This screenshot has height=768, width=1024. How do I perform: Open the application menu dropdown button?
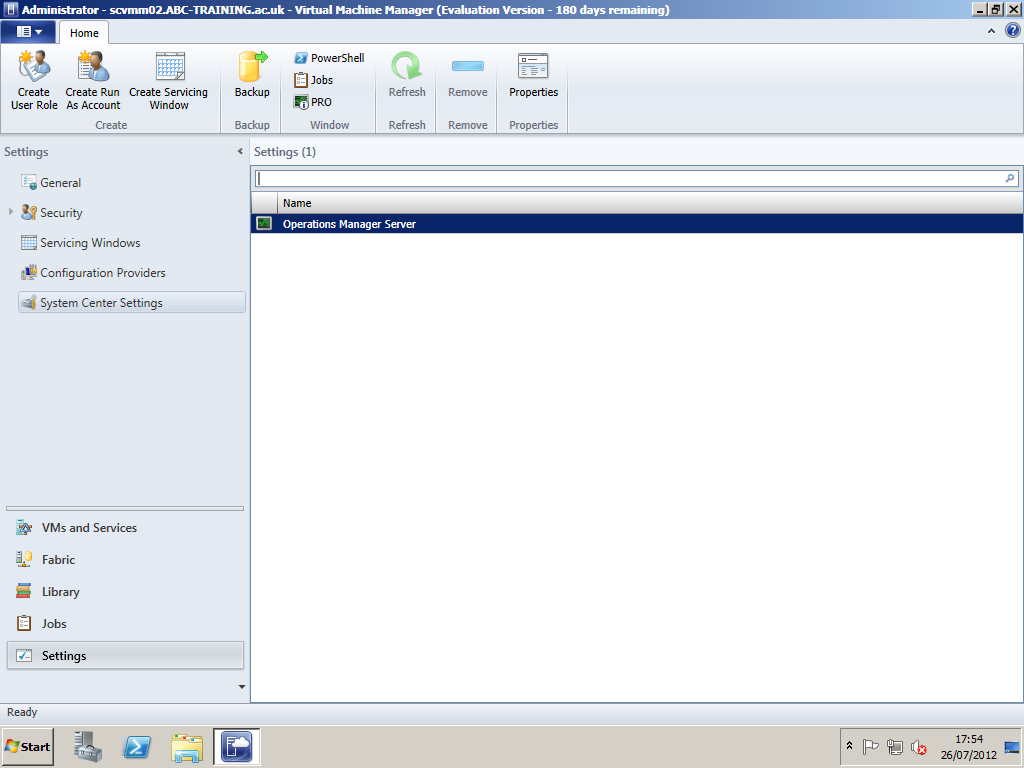tap(29, 31)
